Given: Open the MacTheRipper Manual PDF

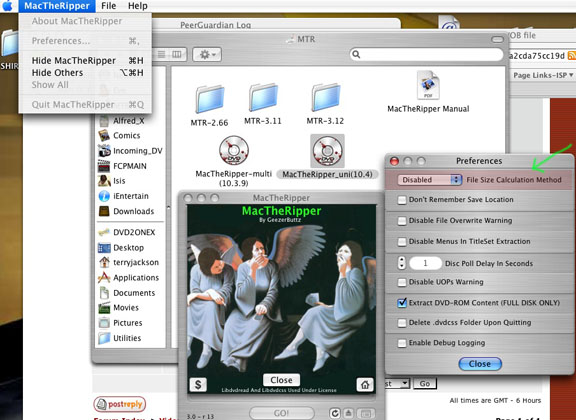Looking at the screenshot, I should coord(428,85).
